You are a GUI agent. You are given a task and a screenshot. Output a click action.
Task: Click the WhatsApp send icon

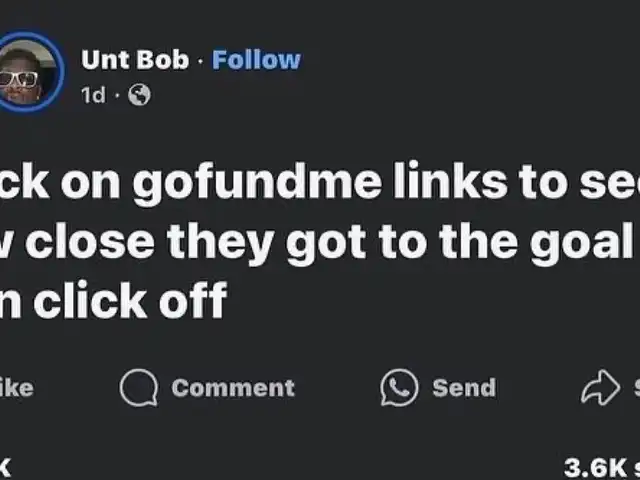[x=399, y=388]
